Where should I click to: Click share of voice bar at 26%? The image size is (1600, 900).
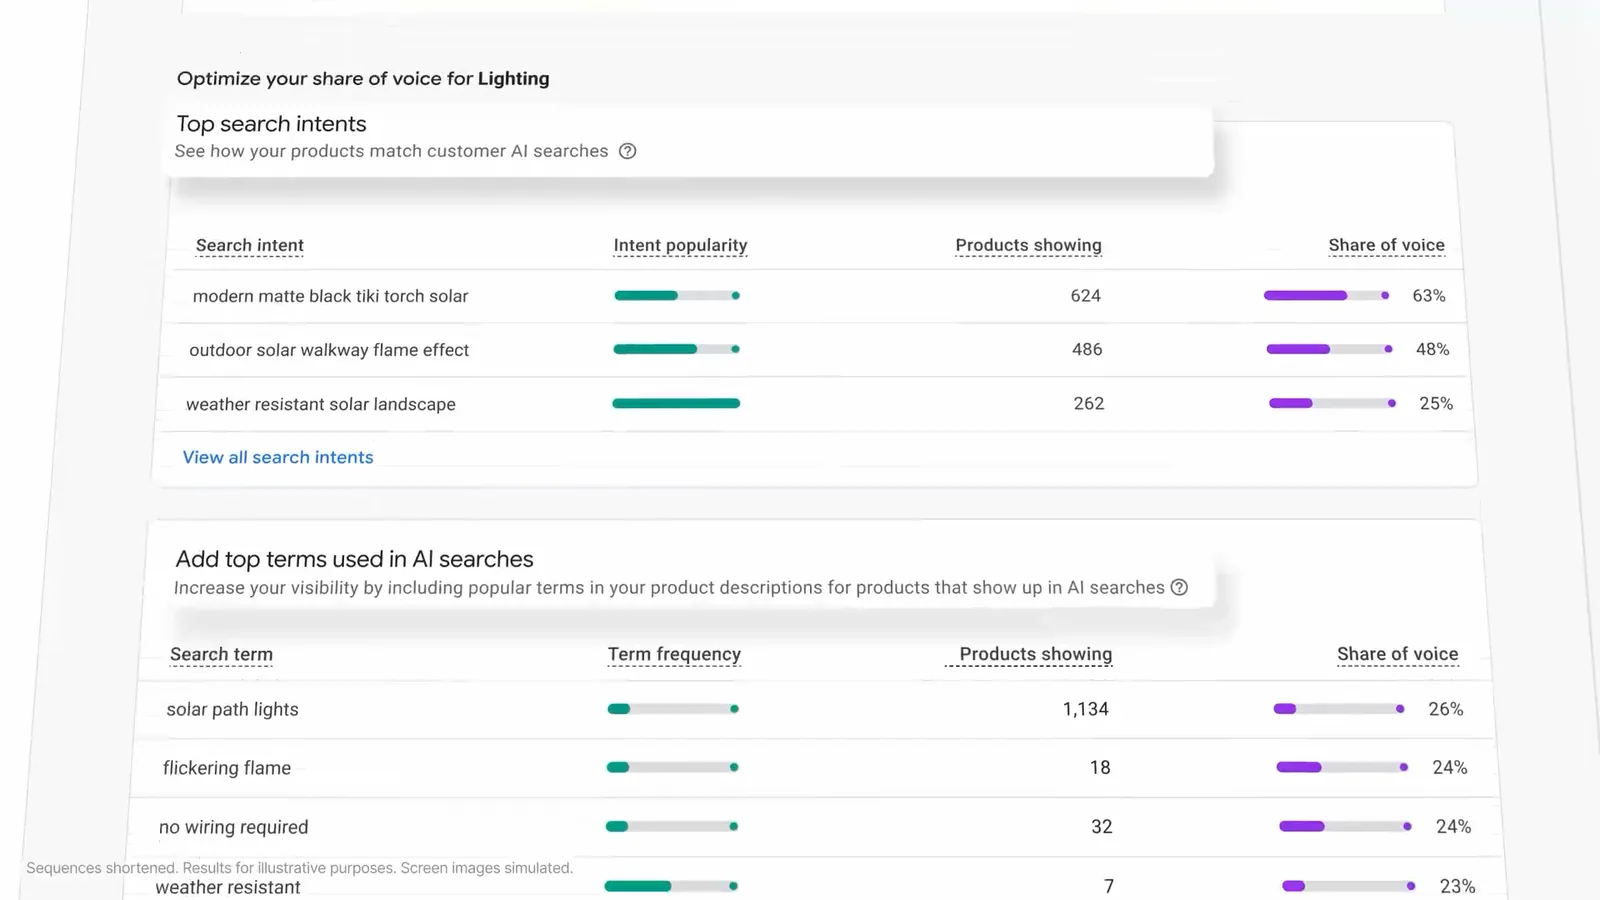[x=1339, y=709]
